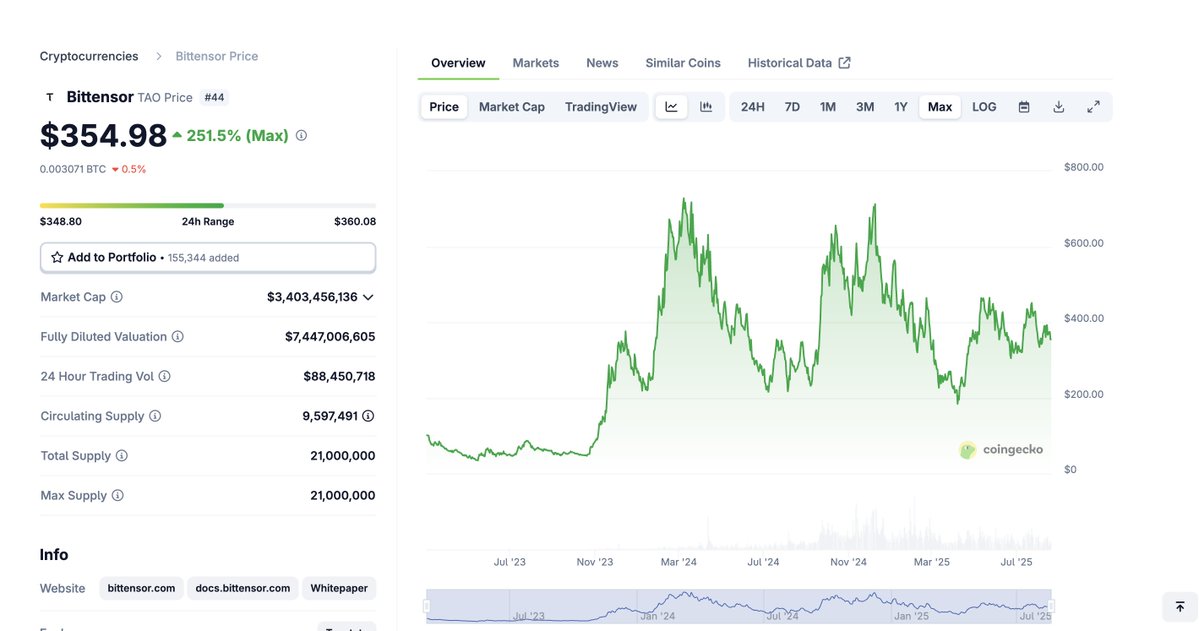Image resolution: width=1199 pixels, height=631 pixels.
Task: Click the 155,344 added text
Action: pyautogui.click(x=203, y=258)
